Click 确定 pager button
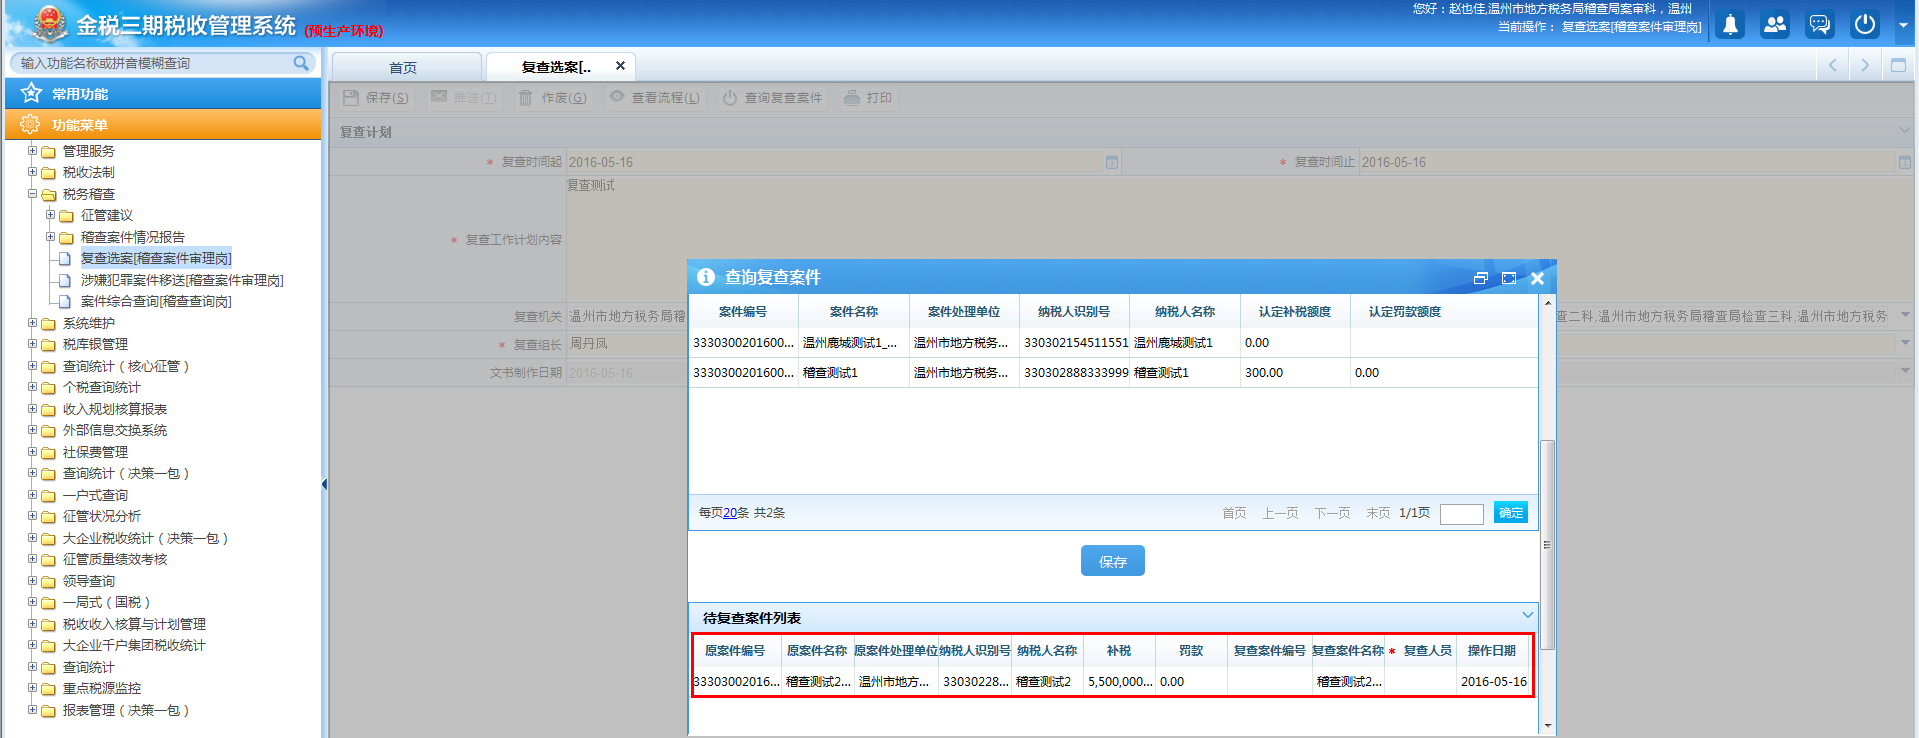This screenshot has width=1919, height=738. [x=1511, y=513]
